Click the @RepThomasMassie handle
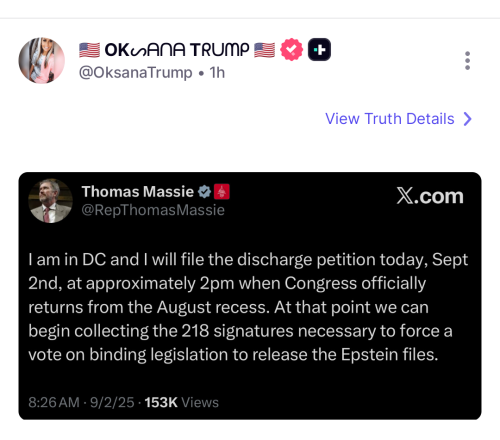 (x=153, y=210)
